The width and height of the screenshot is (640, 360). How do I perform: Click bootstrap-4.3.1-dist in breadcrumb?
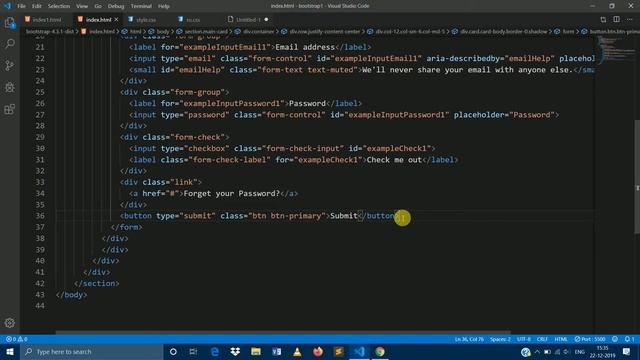click(50, 31)
